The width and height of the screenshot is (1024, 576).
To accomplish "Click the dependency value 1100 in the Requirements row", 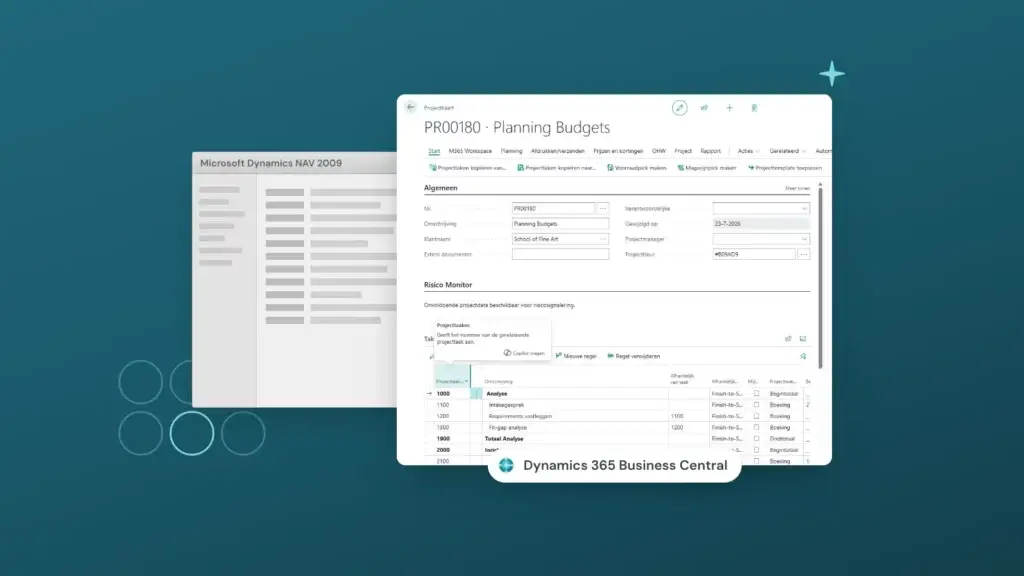I will click(677, 416).
